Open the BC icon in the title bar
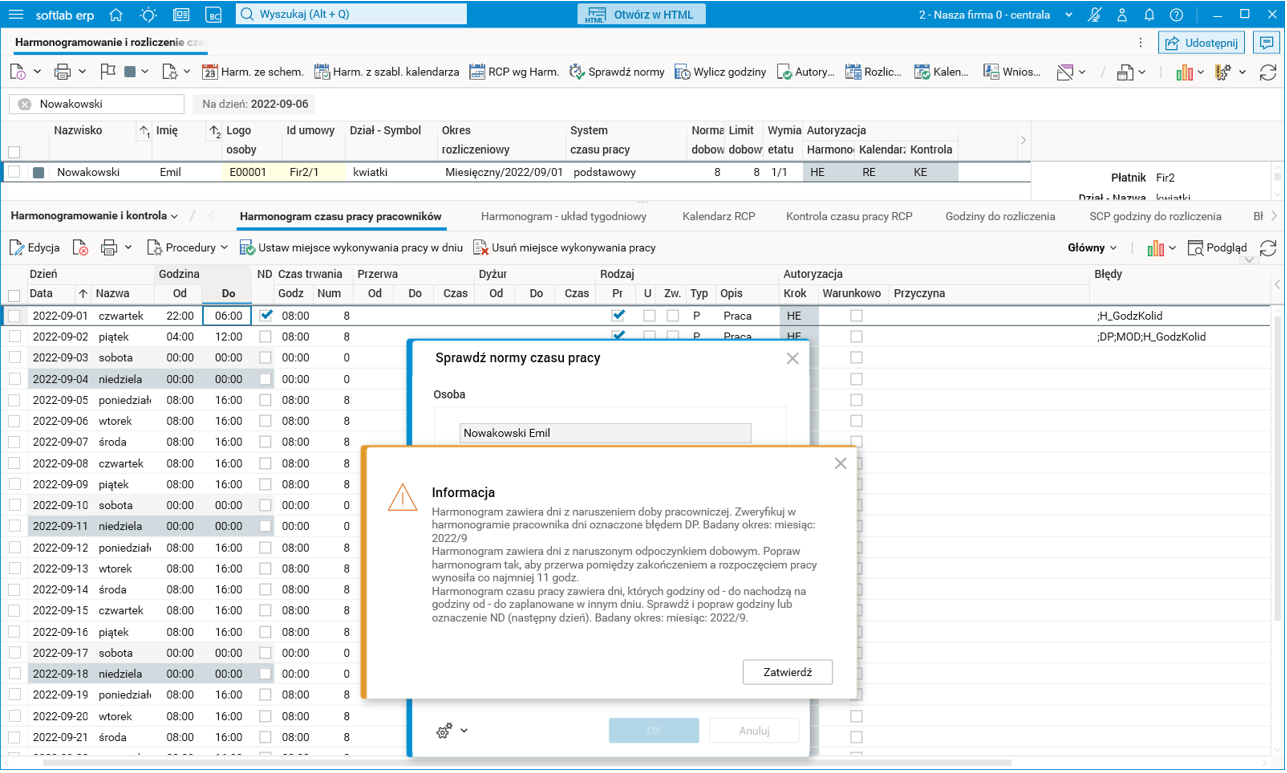 tap(213, 15)
